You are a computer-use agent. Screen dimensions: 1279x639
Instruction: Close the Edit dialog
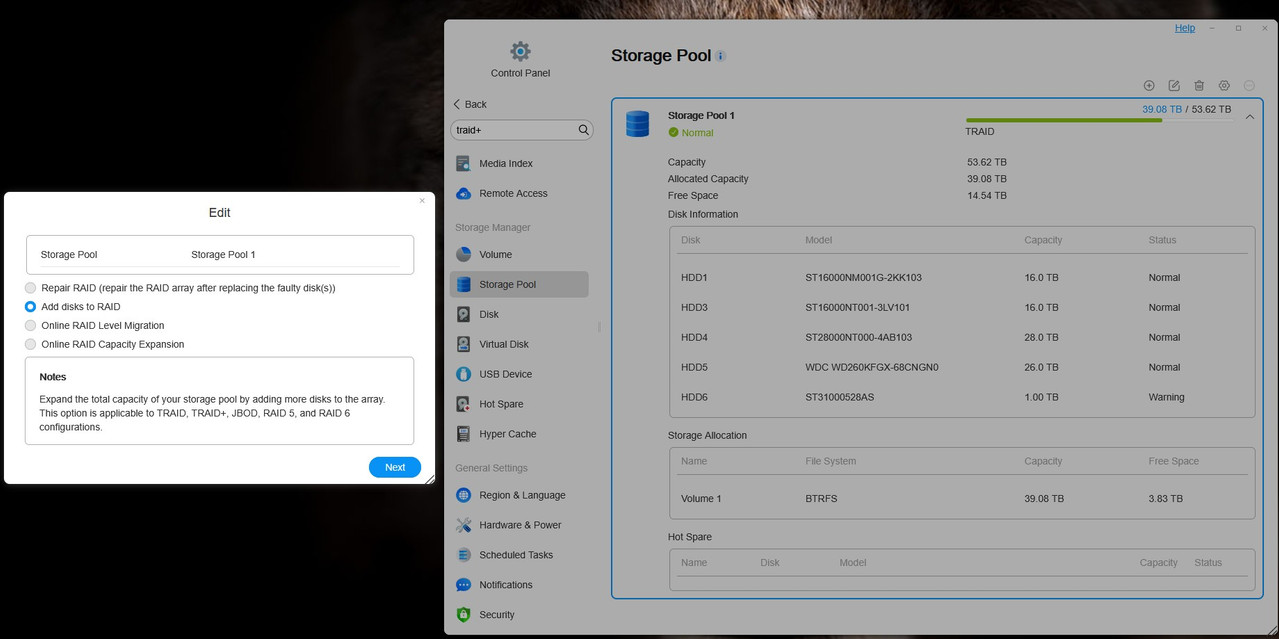pos(422,201)
